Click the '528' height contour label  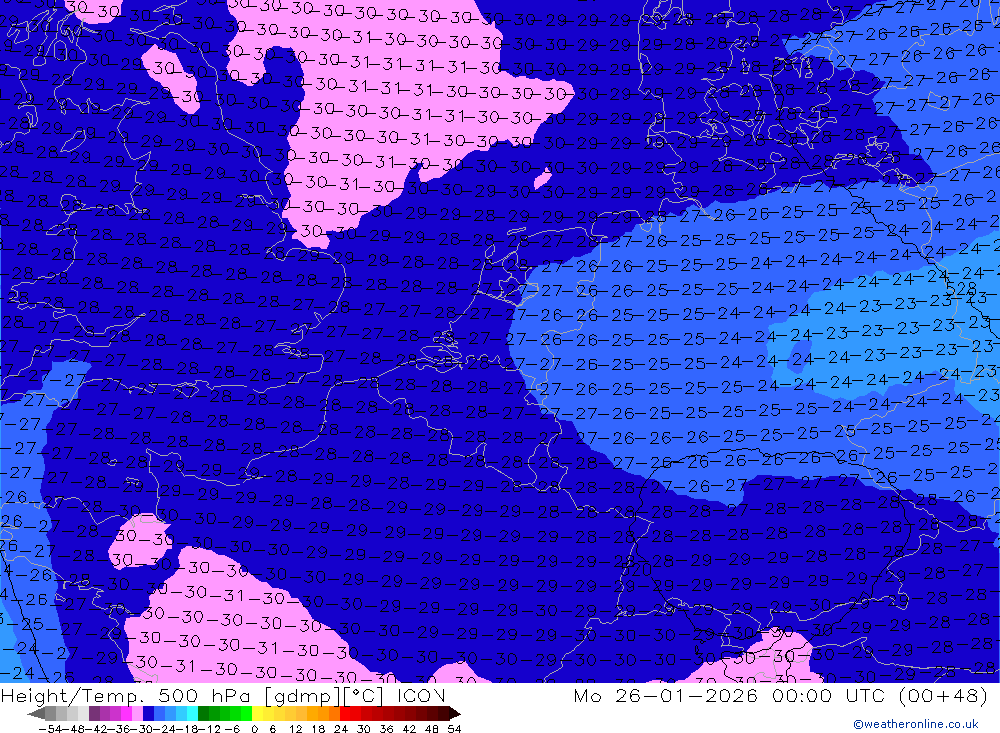tap(960, 289)
